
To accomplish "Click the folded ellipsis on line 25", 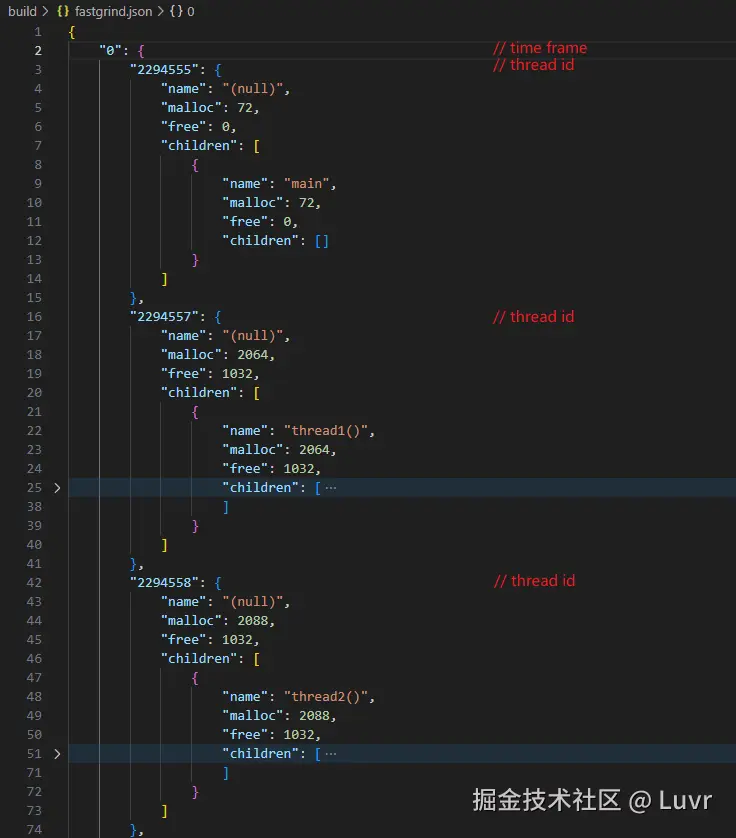I will point(331,488).
